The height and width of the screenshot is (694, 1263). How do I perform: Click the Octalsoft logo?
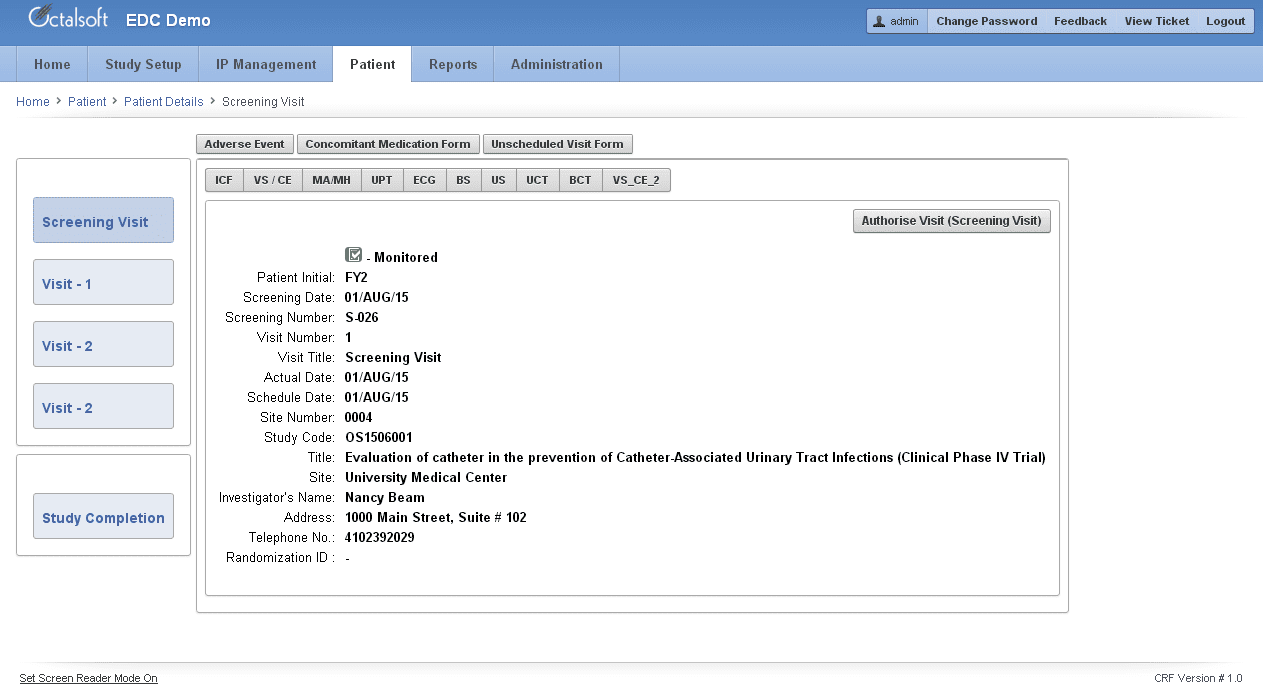click(68, 18)
